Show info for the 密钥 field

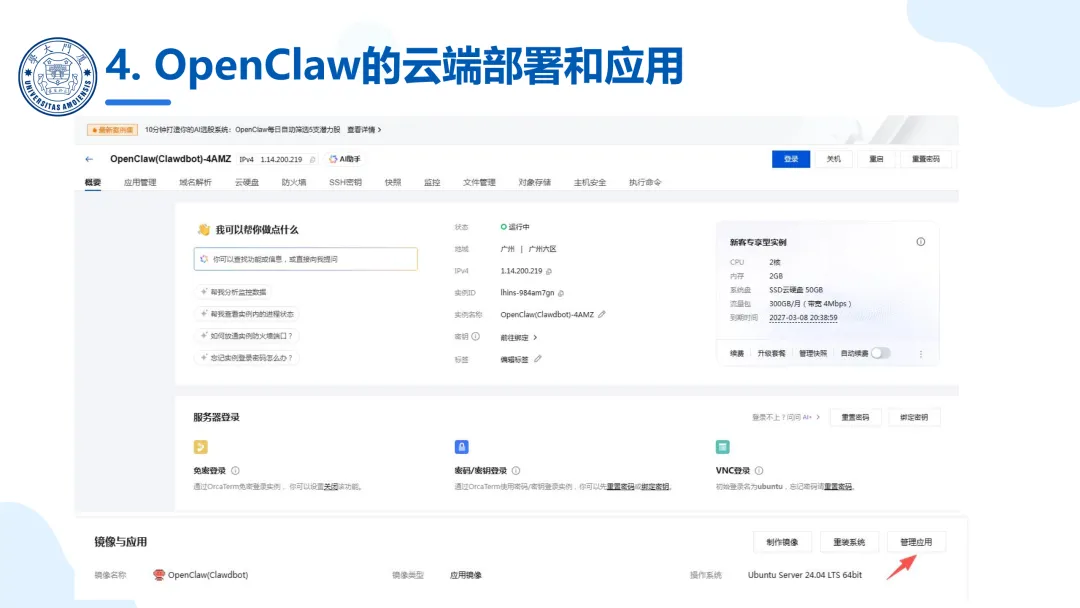pyautogui.click(x=475, y=337)
